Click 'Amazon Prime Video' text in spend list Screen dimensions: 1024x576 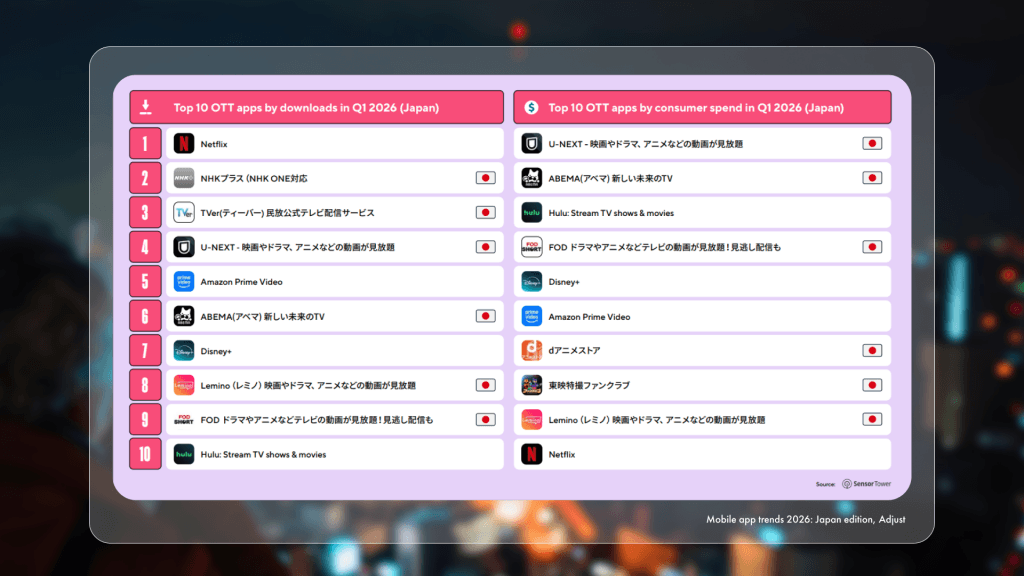click(589, 317)
